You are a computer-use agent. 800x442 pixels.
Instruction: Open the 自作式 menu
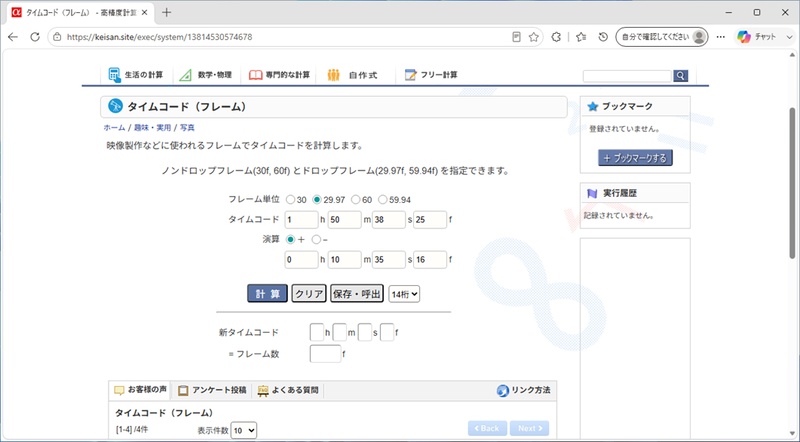pyautogui.click(x=352, y=75)
